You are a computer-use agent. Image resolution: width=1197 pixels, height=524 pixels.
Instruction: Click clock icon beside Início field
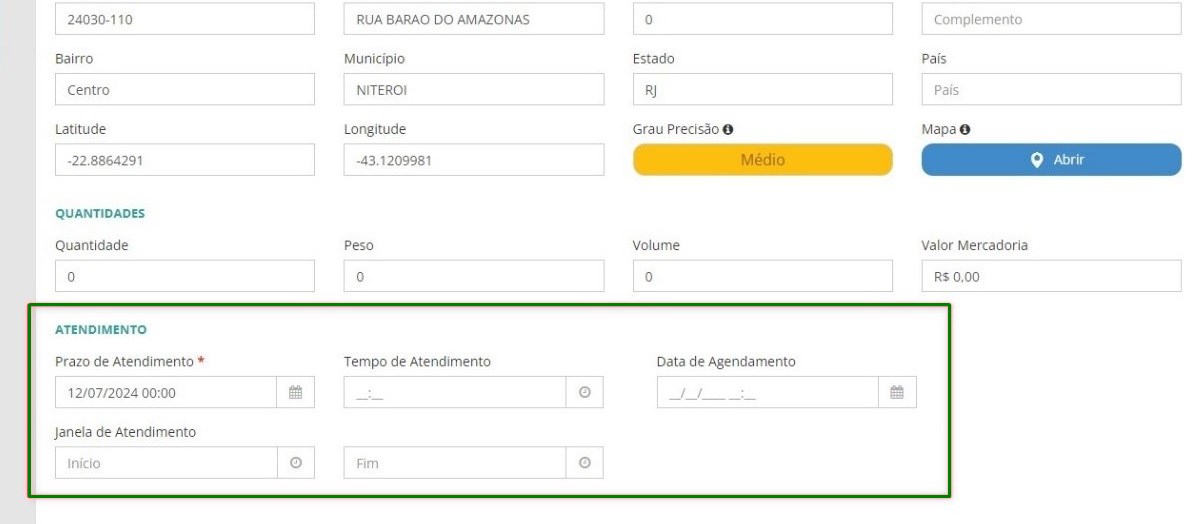click(295, 463)
